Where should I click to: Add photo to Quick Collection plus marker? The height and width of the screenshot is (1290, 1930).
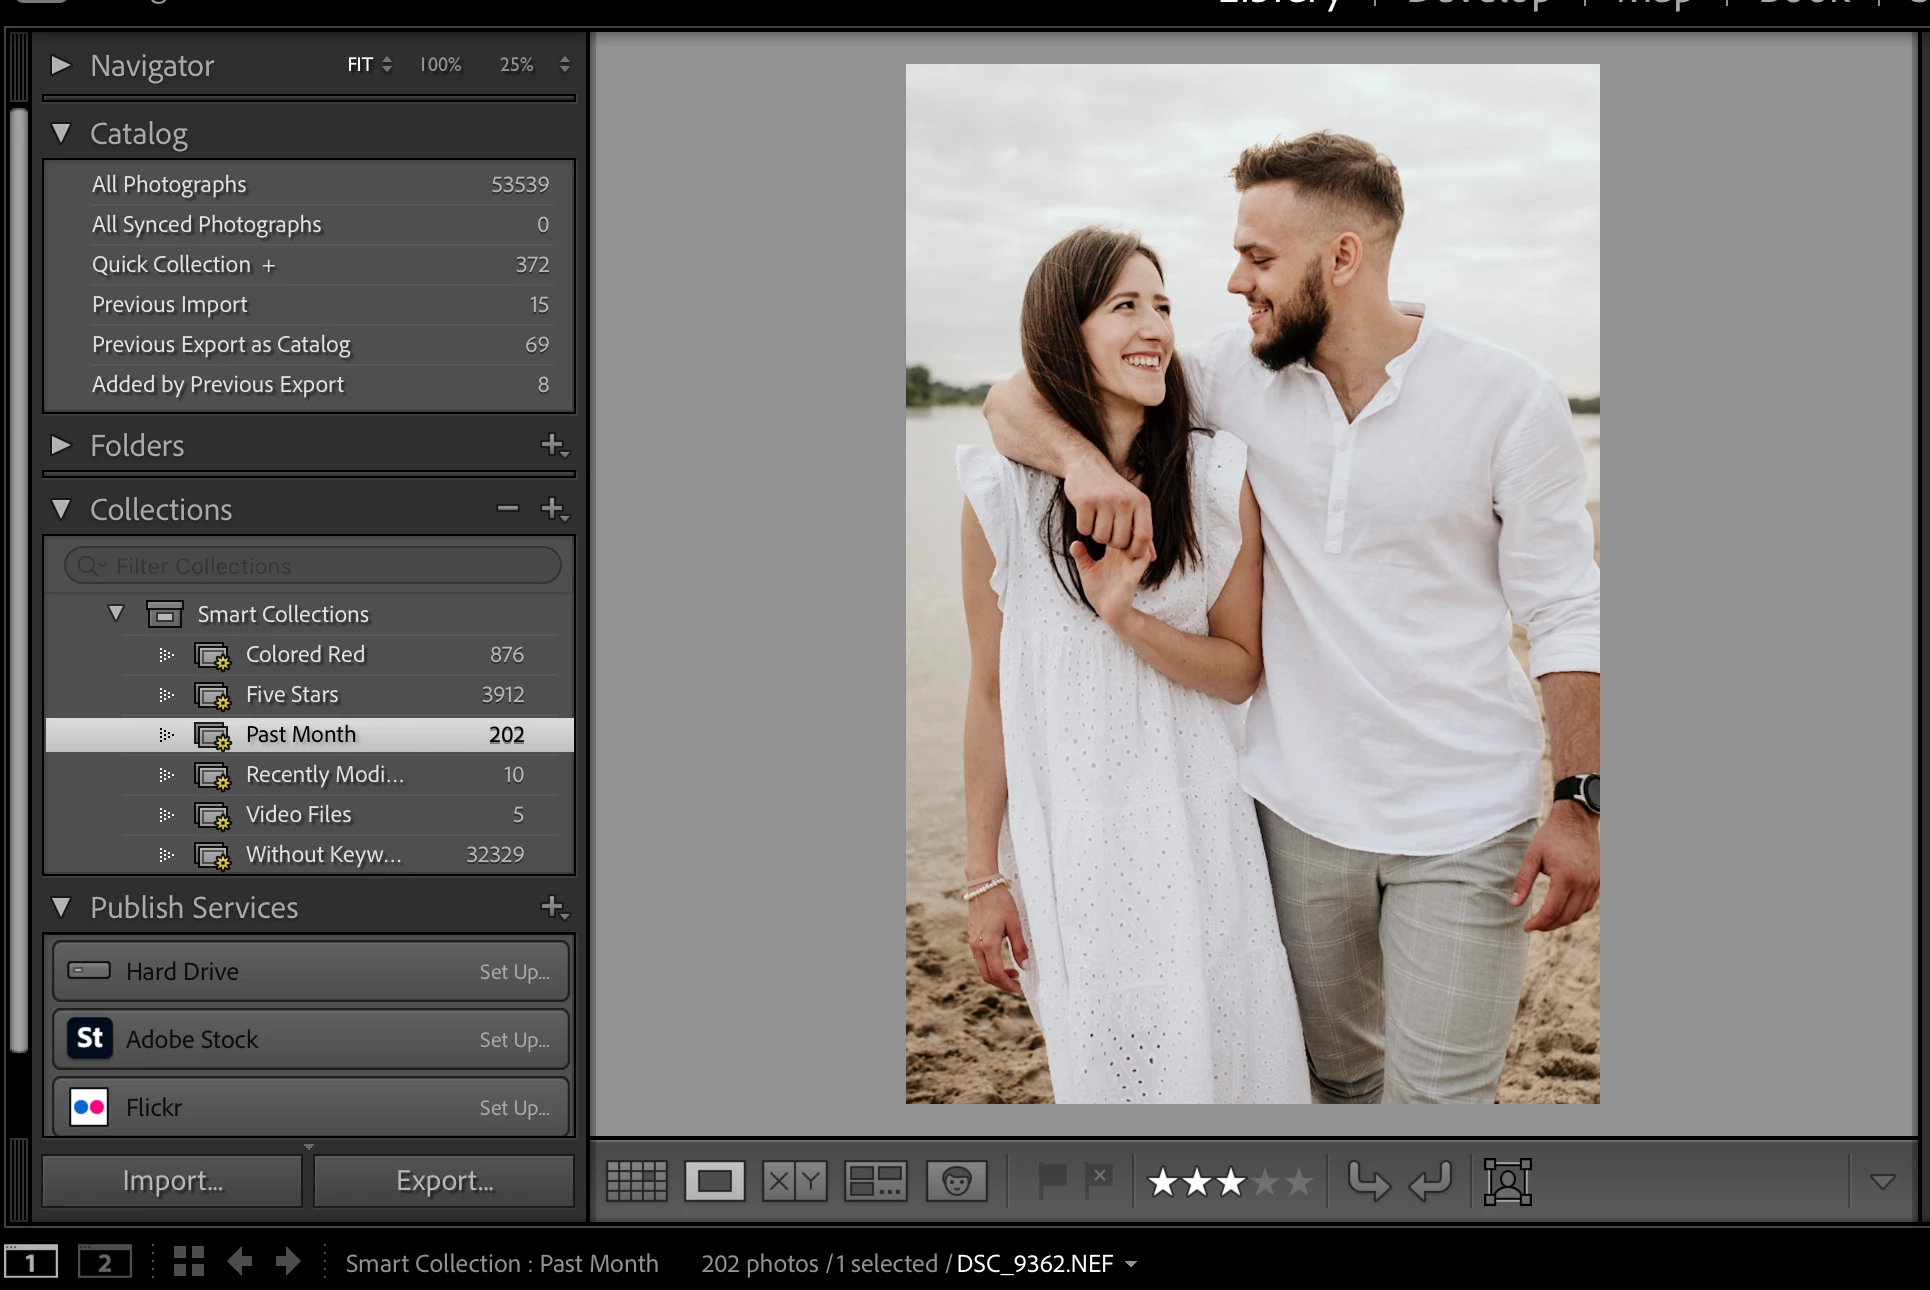[x=268, y=265]
